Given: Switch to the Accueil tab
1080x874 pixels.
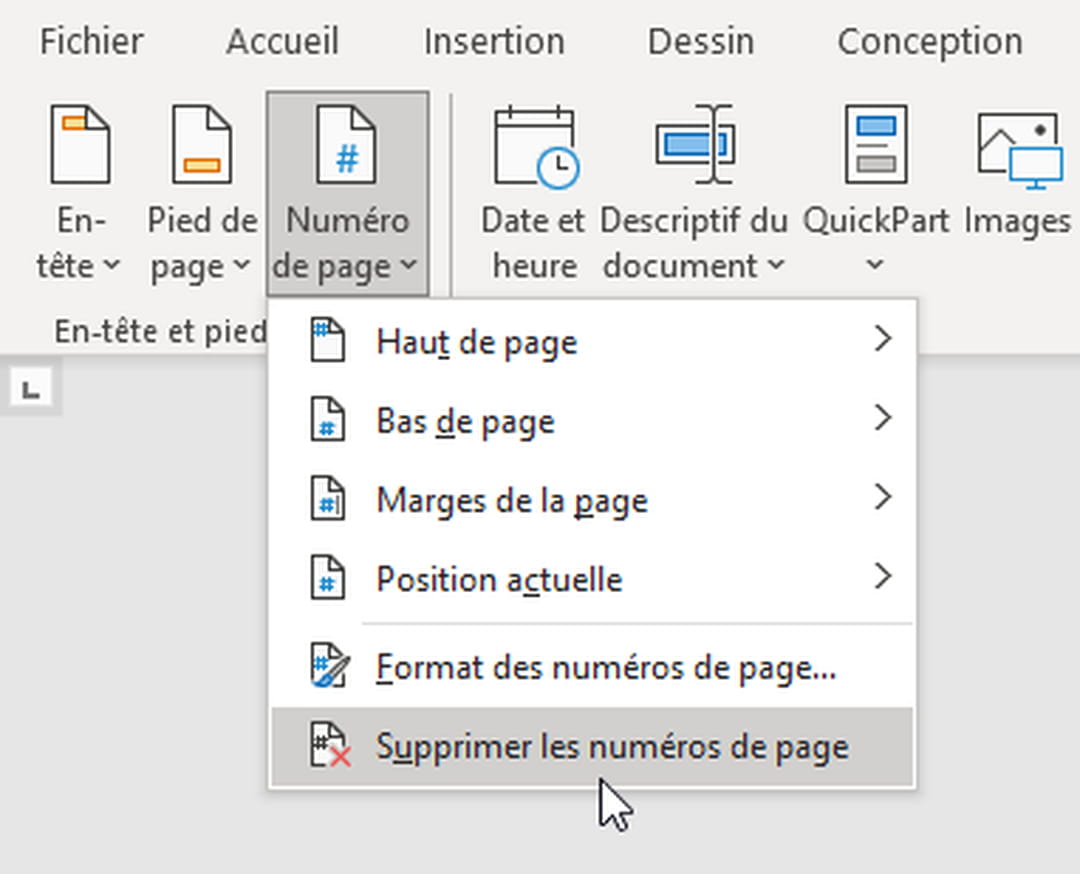Looking at the screenshot, I should (x=282, y=41).
